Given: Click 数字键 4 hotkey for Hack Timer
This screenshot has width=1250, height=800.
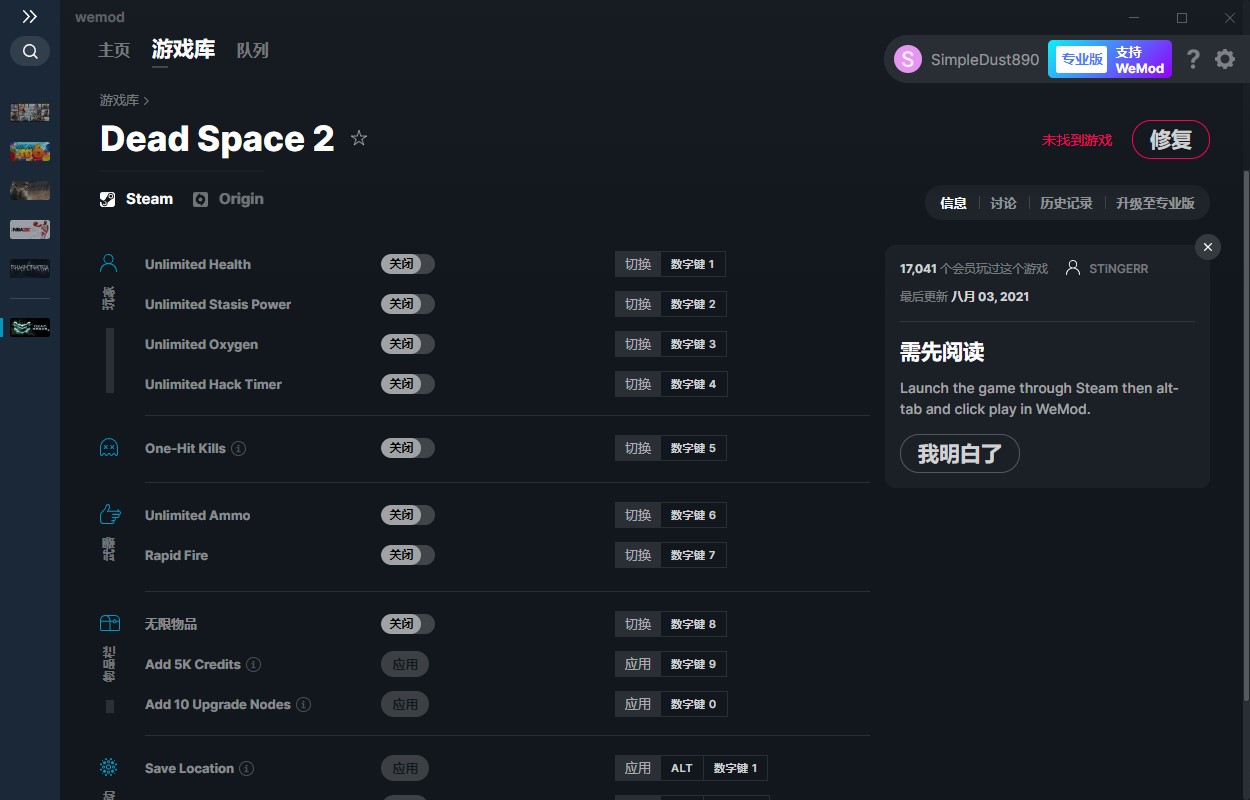Looking at the screenshot, I should click(x=693, y=384).
